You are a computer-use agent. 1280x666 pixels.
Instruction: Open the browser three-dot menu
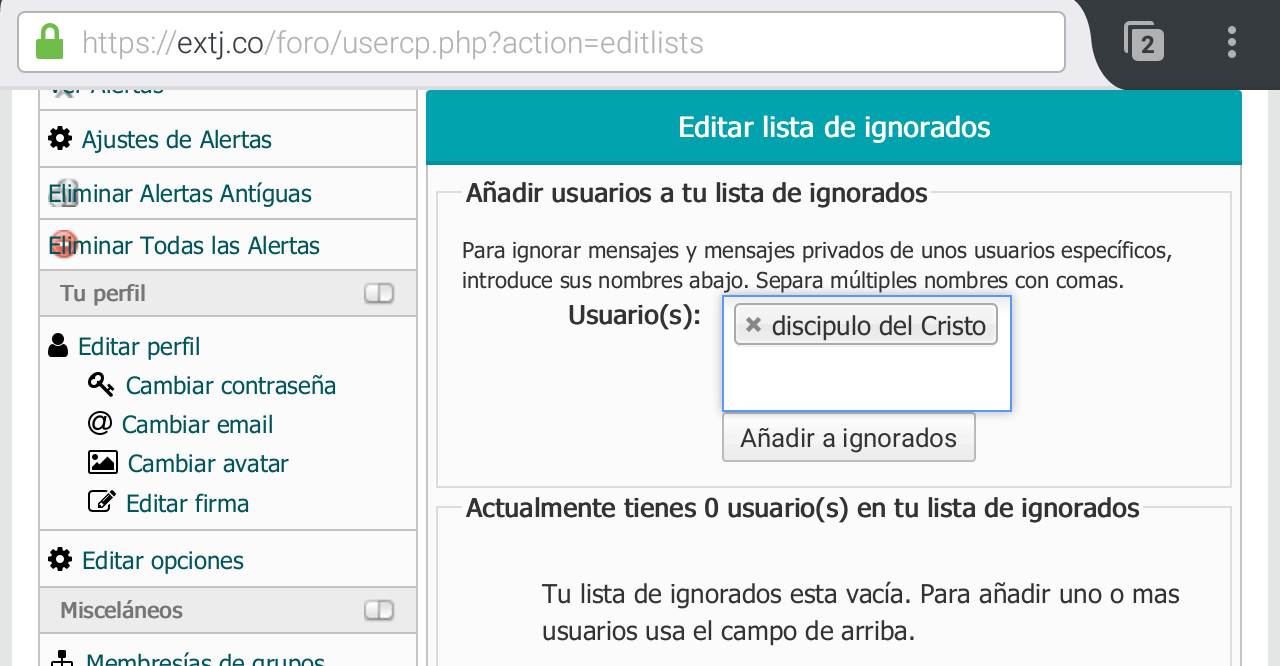(x=1231, y=43)
